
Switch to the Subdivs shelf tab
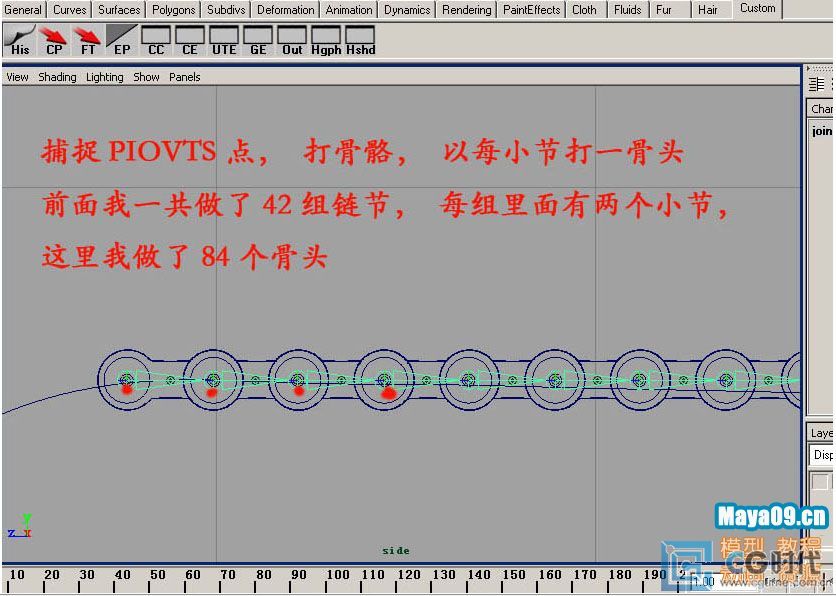click(x=226, y=10)
